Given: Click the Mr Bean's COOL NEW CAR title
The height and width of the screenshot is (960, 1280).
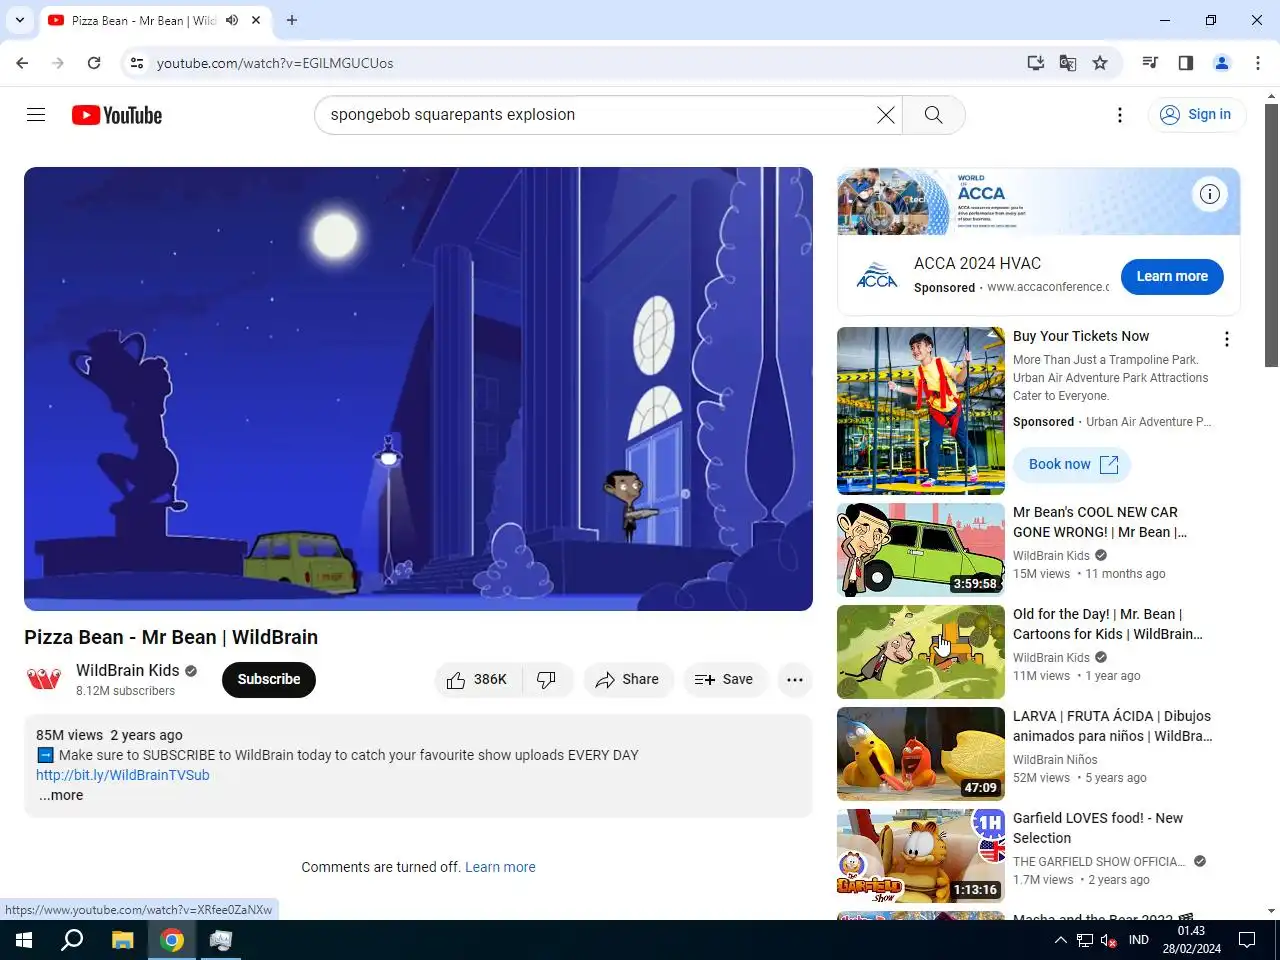Looking at the screenshot, I should click(x=1100, y=522).
